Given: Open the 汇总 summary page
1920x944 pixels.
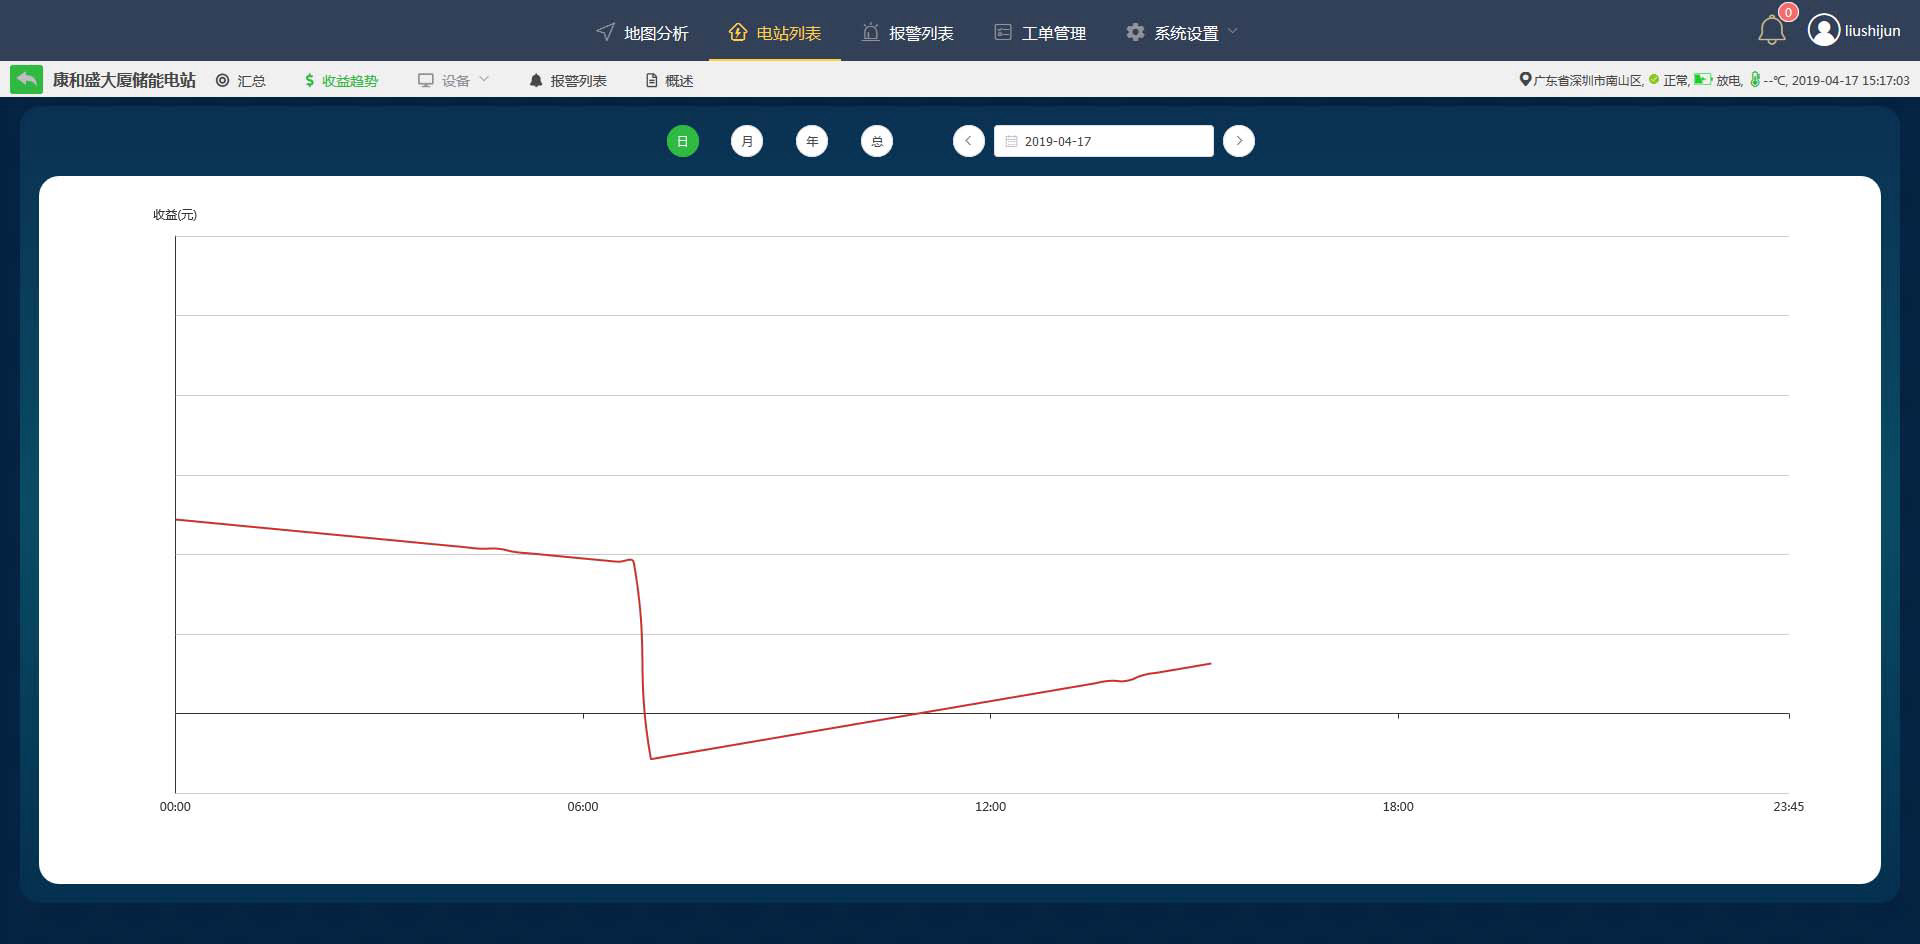Looking at the screenshot, I should (241, 80).
